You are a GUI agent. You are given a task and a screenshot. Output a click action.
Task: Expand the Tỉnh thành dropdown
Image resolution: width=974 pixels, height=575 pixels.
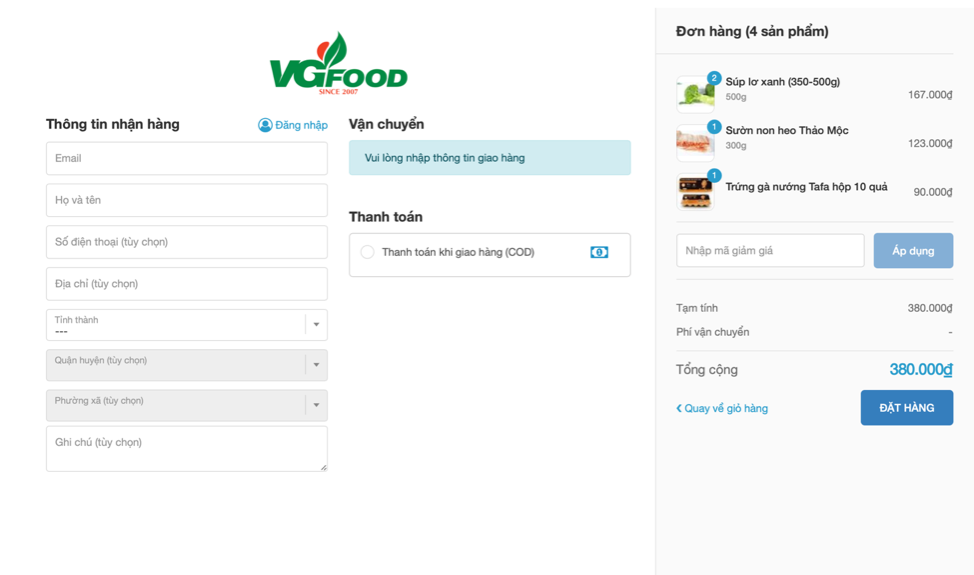coord(316,324)
